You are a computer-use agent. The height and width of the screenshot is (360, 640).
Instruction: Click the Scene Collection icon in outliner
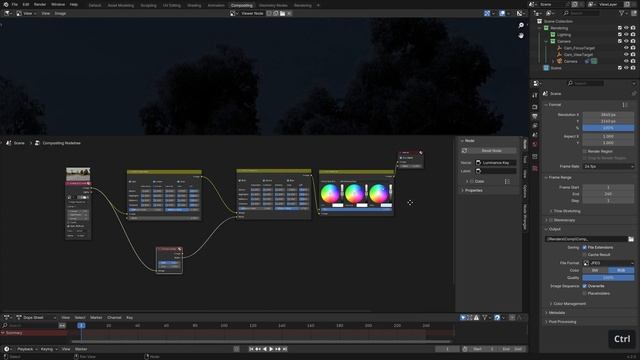[540, 21]
